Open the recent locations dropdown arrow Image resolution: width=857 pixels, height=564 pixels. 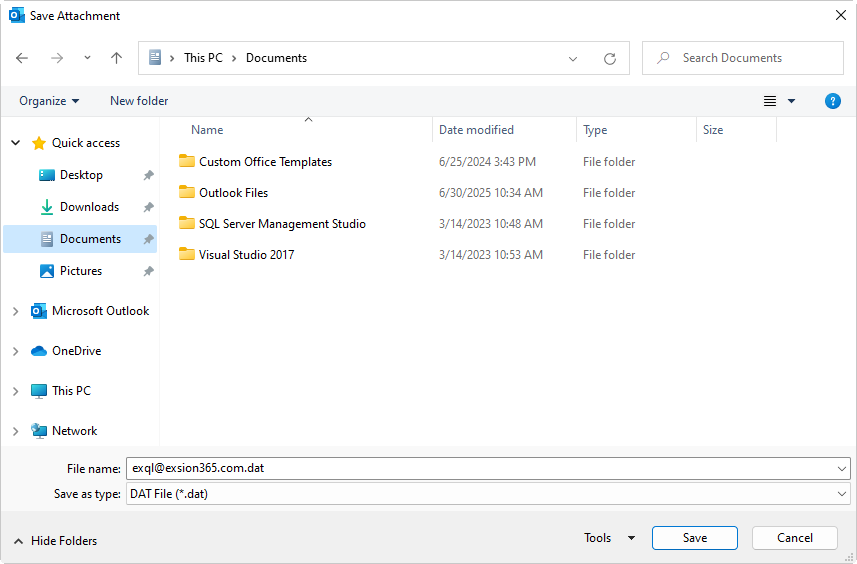(87, 57)
